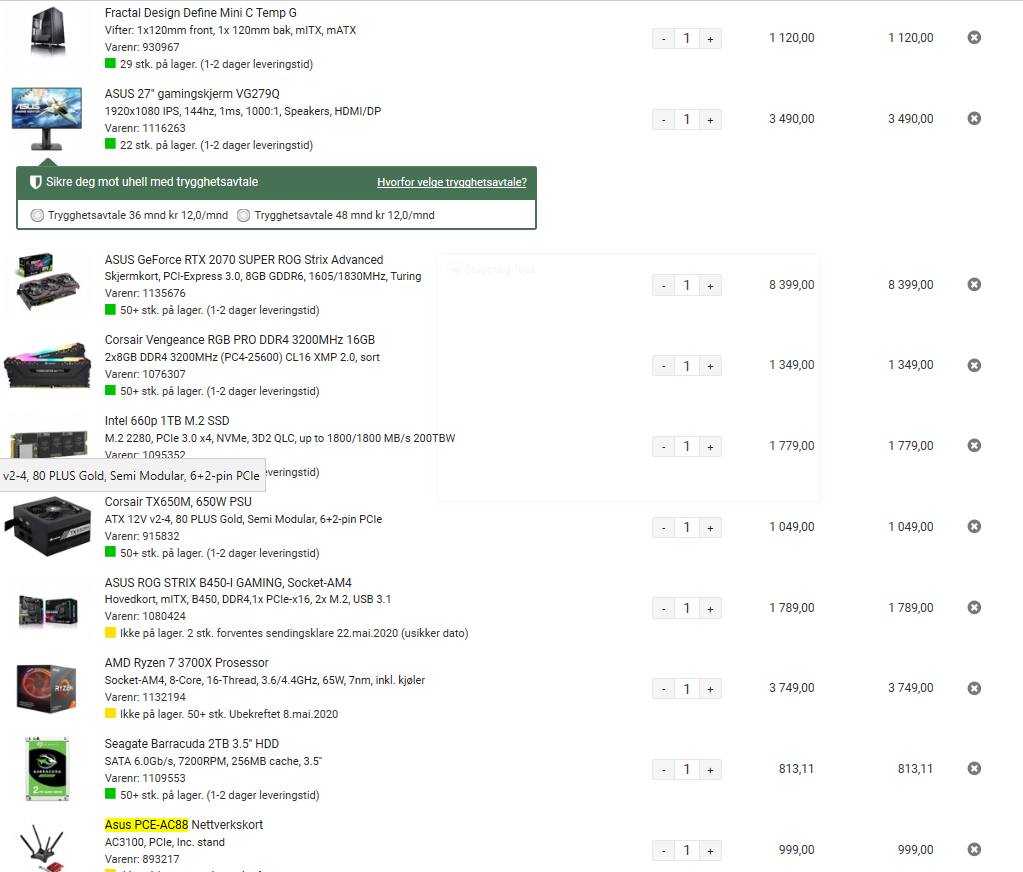Increase quantity of Seagate Barracuda HDD
Image resolution: width=1023 pixels, height=872 pixels.
click(710, 770)
